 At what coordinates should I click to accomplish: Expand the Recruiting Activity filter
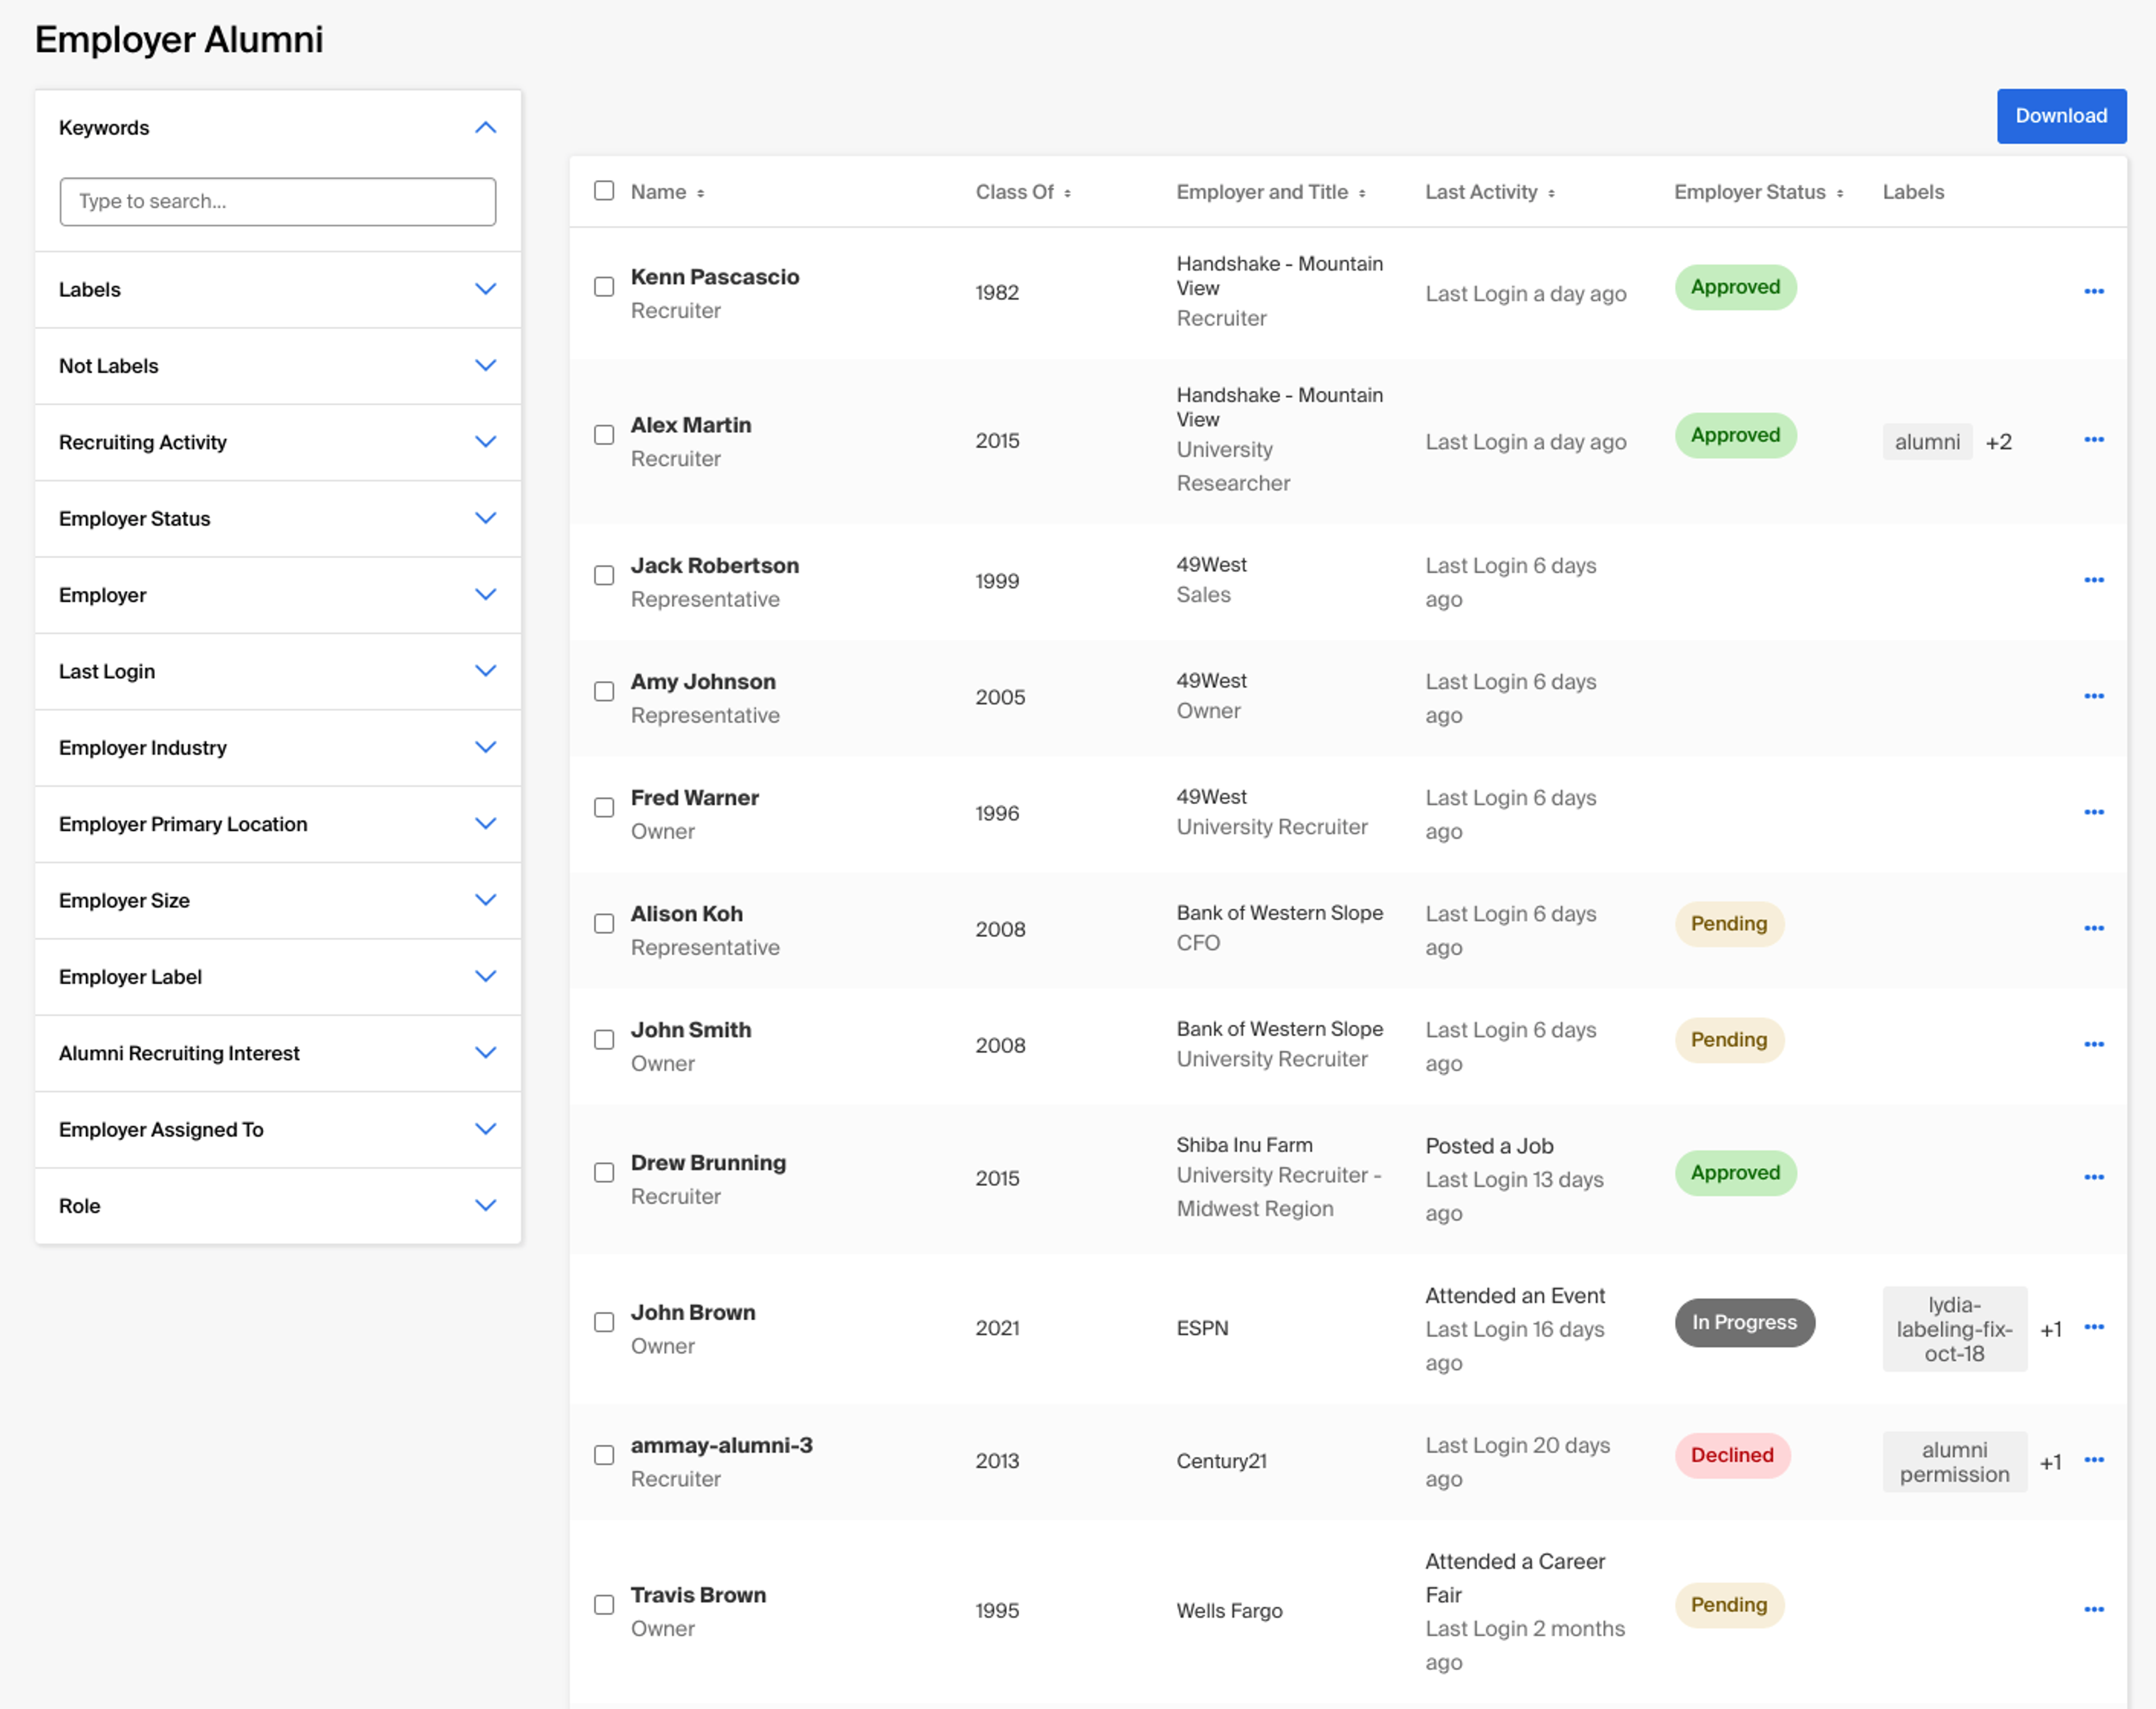coord(485,442)
